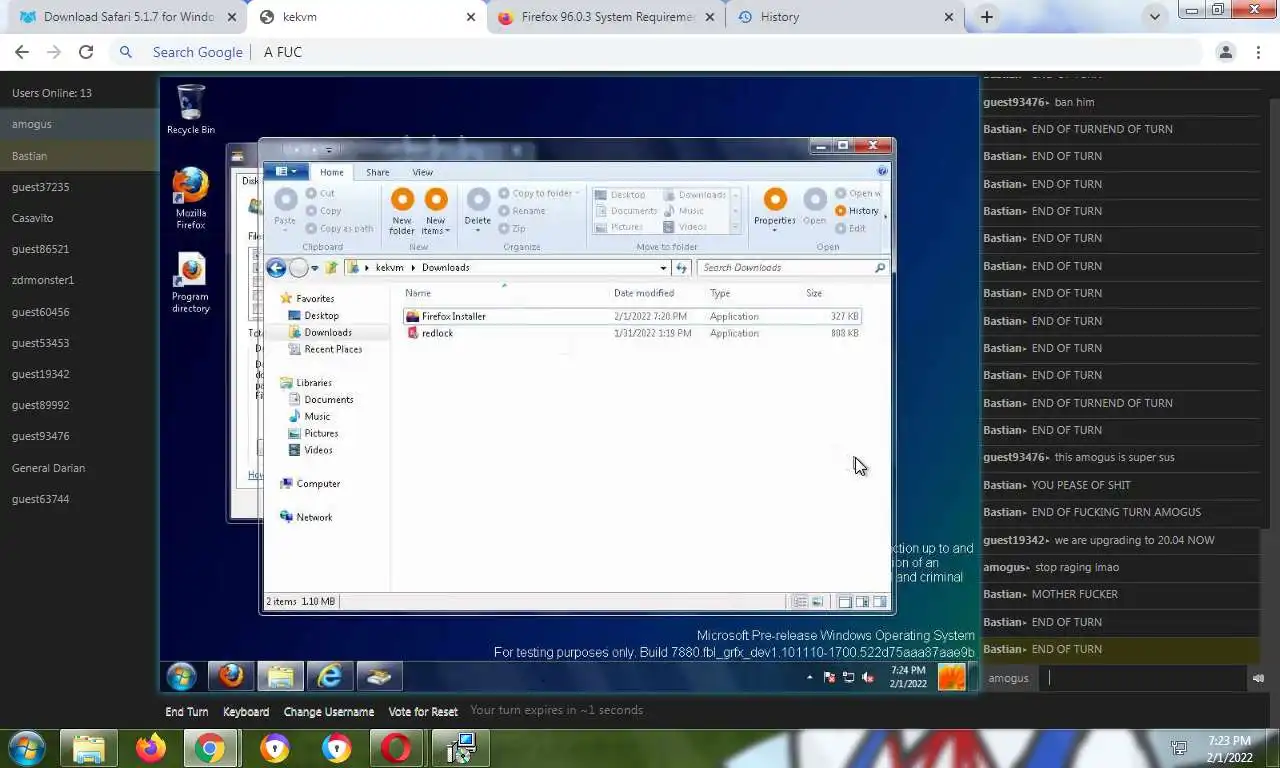Screen dimensions: 1280x768
Task: Switch to the Firefox 96.0.3 System Requirements tab
Action: coord(608,17)
